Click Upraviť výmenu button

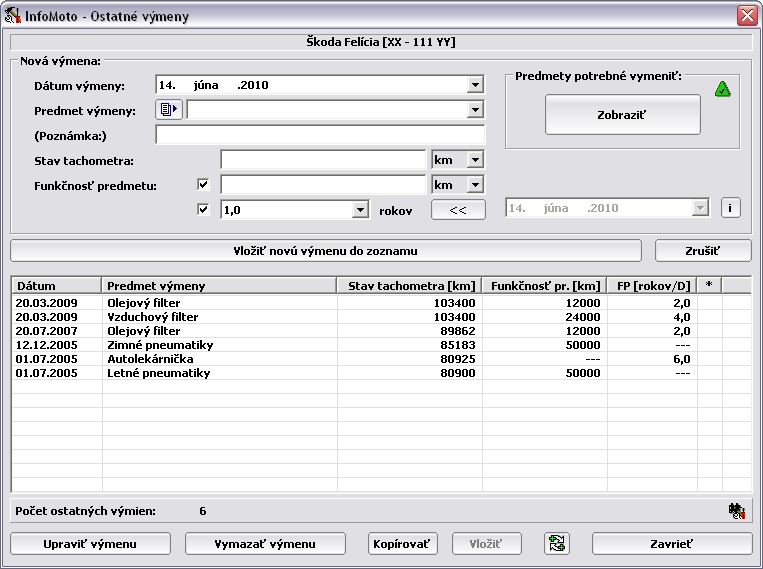[91, 544]
